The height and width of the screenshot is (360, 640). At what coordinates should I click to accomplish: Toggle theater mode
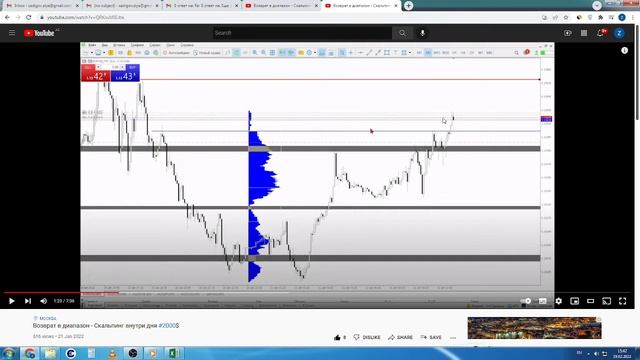(590, 301)
